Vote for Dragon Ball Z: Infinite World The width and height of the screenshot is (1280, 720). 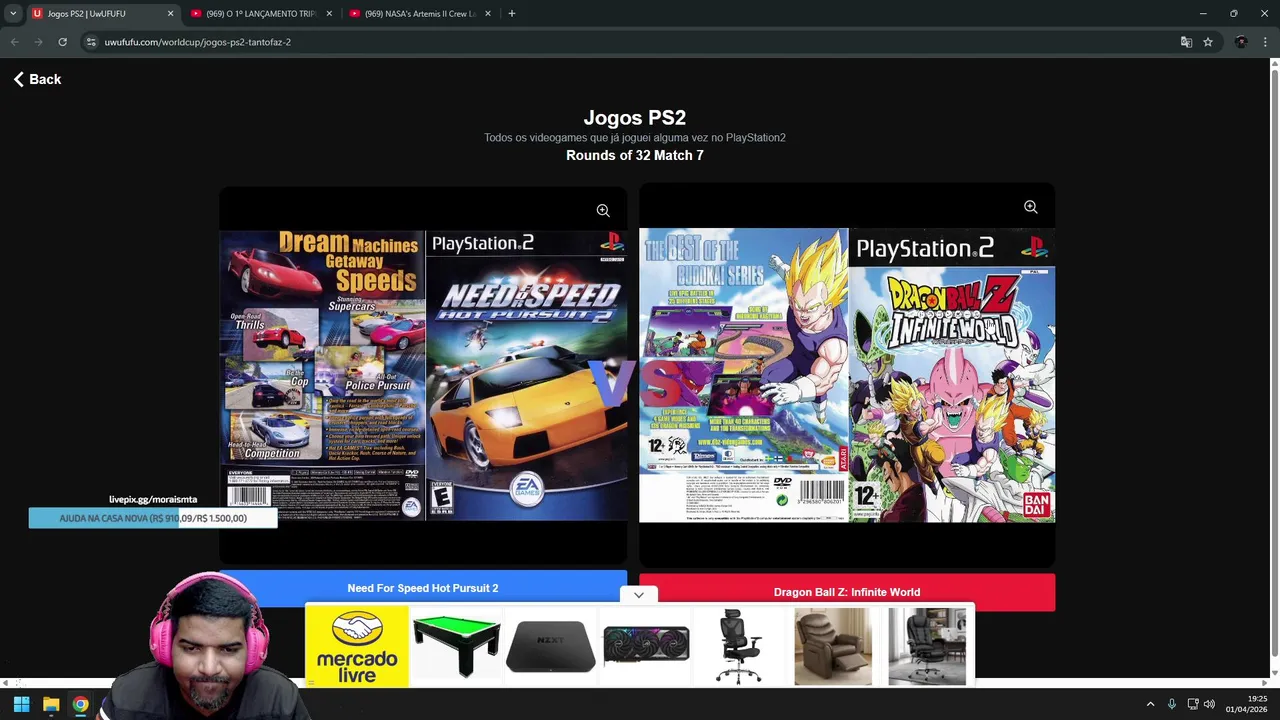[x=847, y=592]
